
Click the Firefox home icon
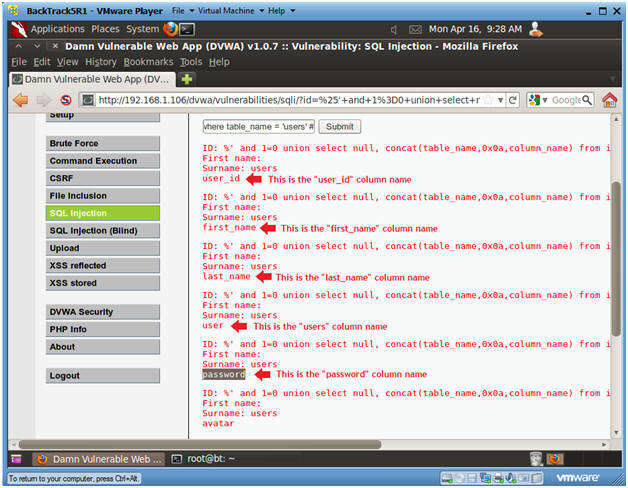tap(610, 100)
